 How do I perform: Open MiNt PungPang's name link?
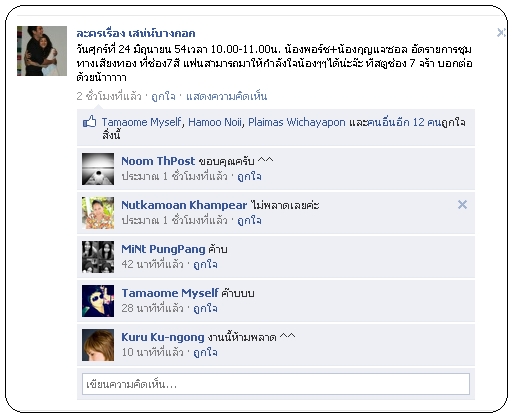click(163, 249)
